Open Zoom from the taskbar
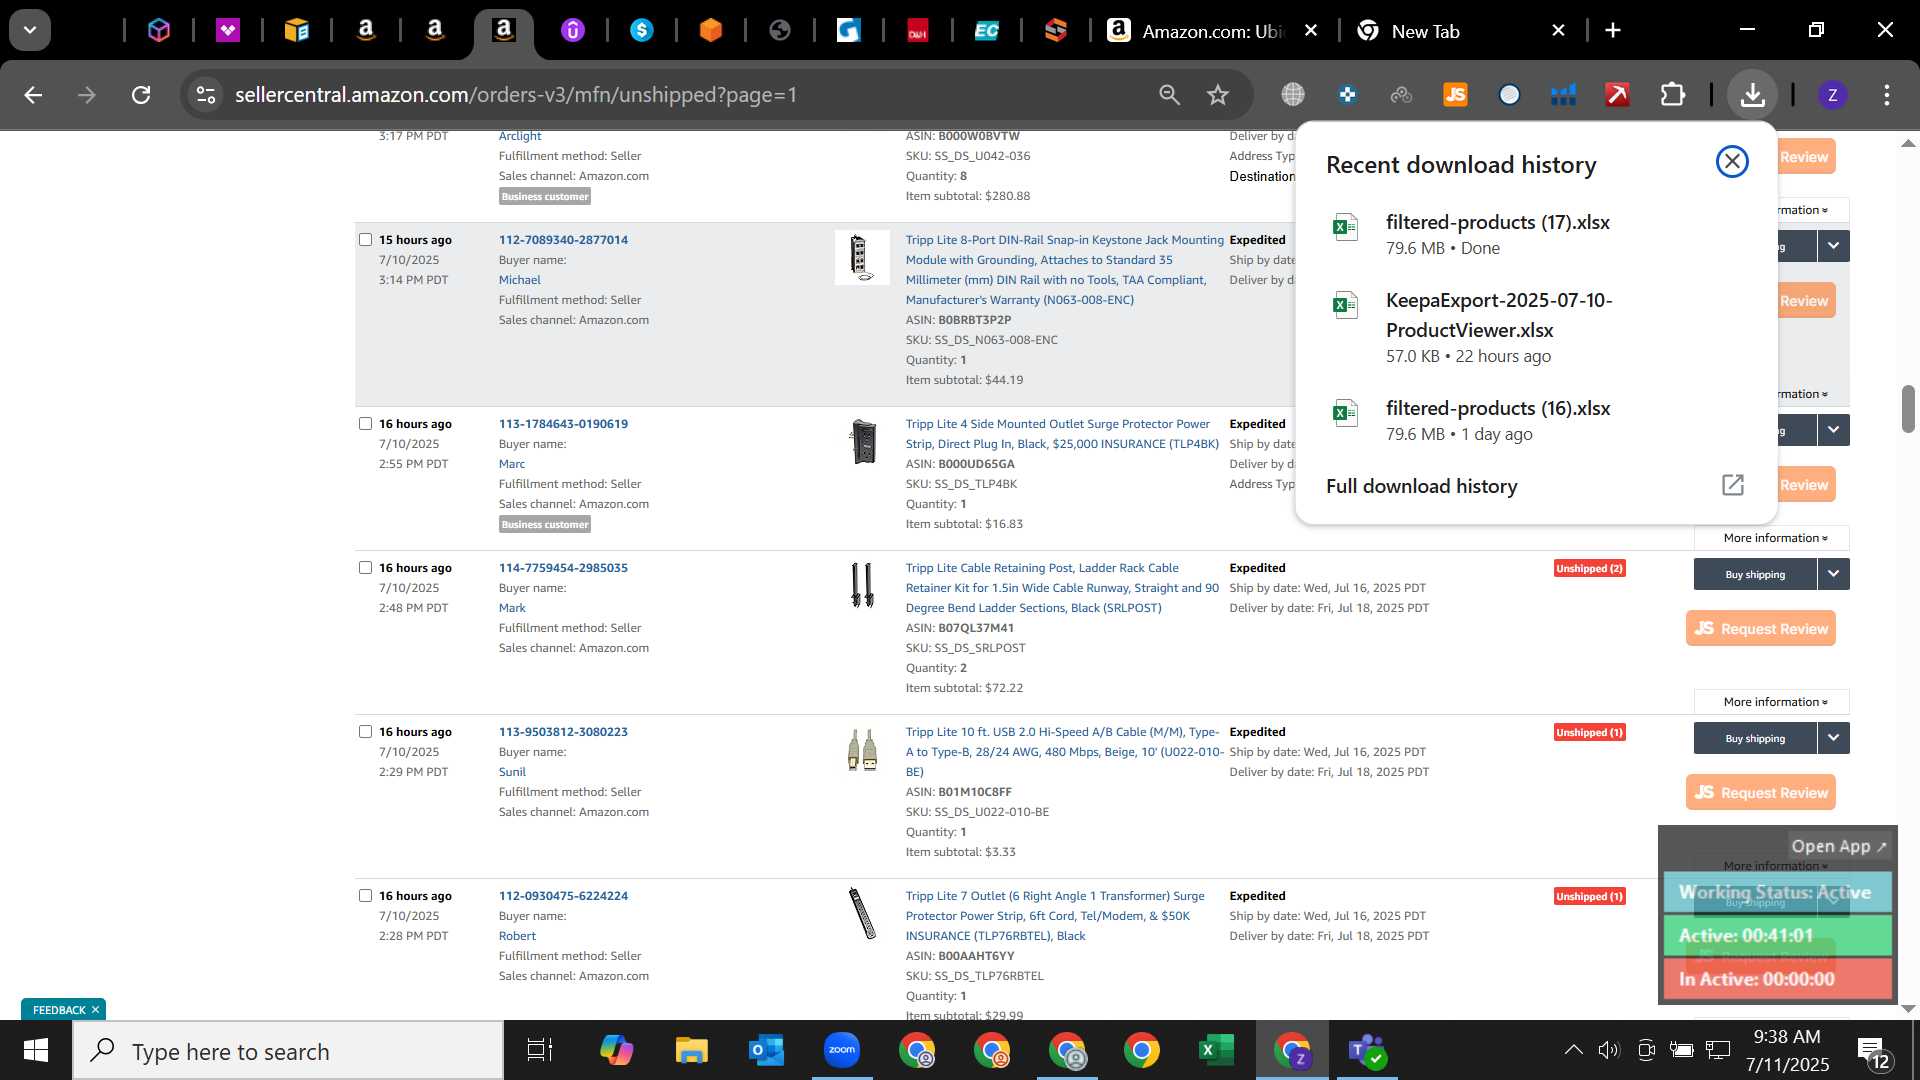1920x1080 pixels. [842, 1050]
